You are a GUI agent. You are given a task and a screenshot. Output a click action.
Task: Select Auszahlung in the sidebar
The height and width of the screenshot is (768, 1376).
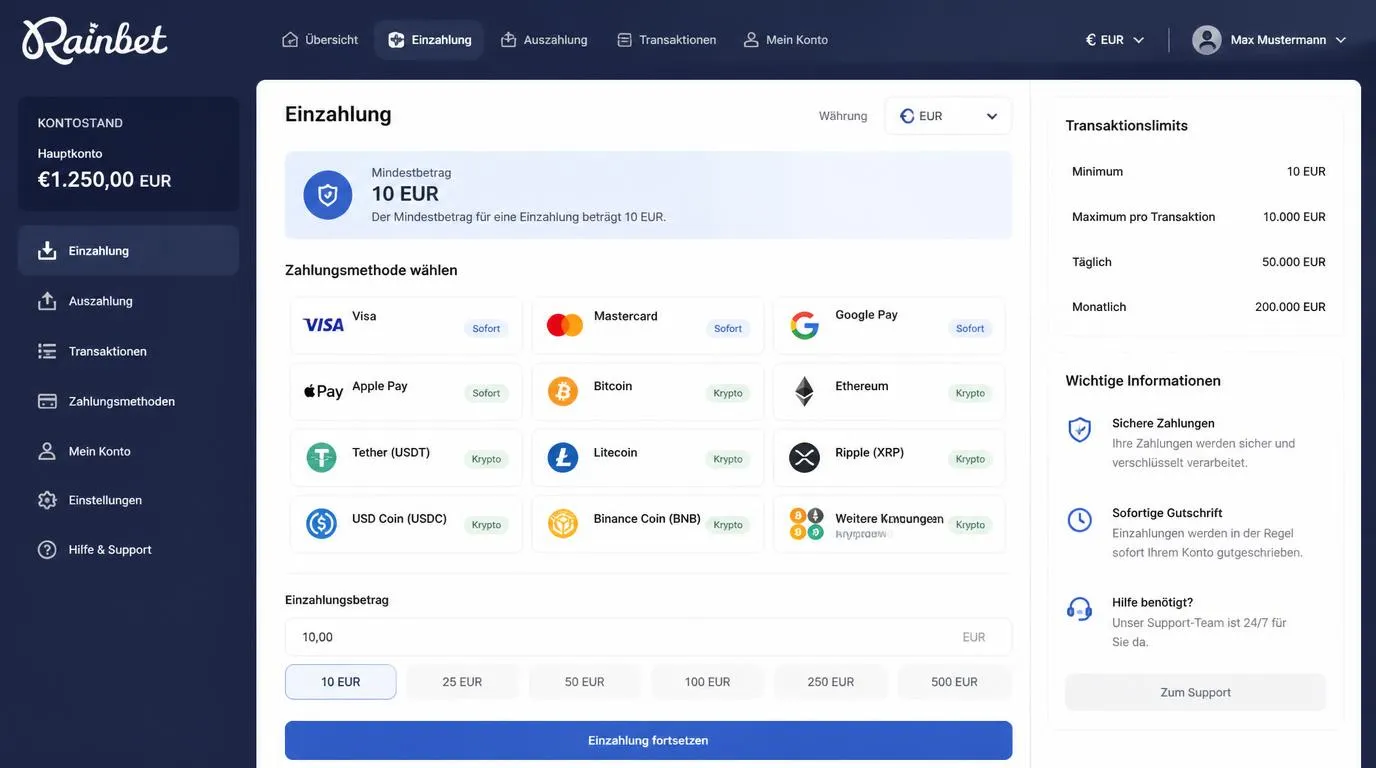(128, 301)
